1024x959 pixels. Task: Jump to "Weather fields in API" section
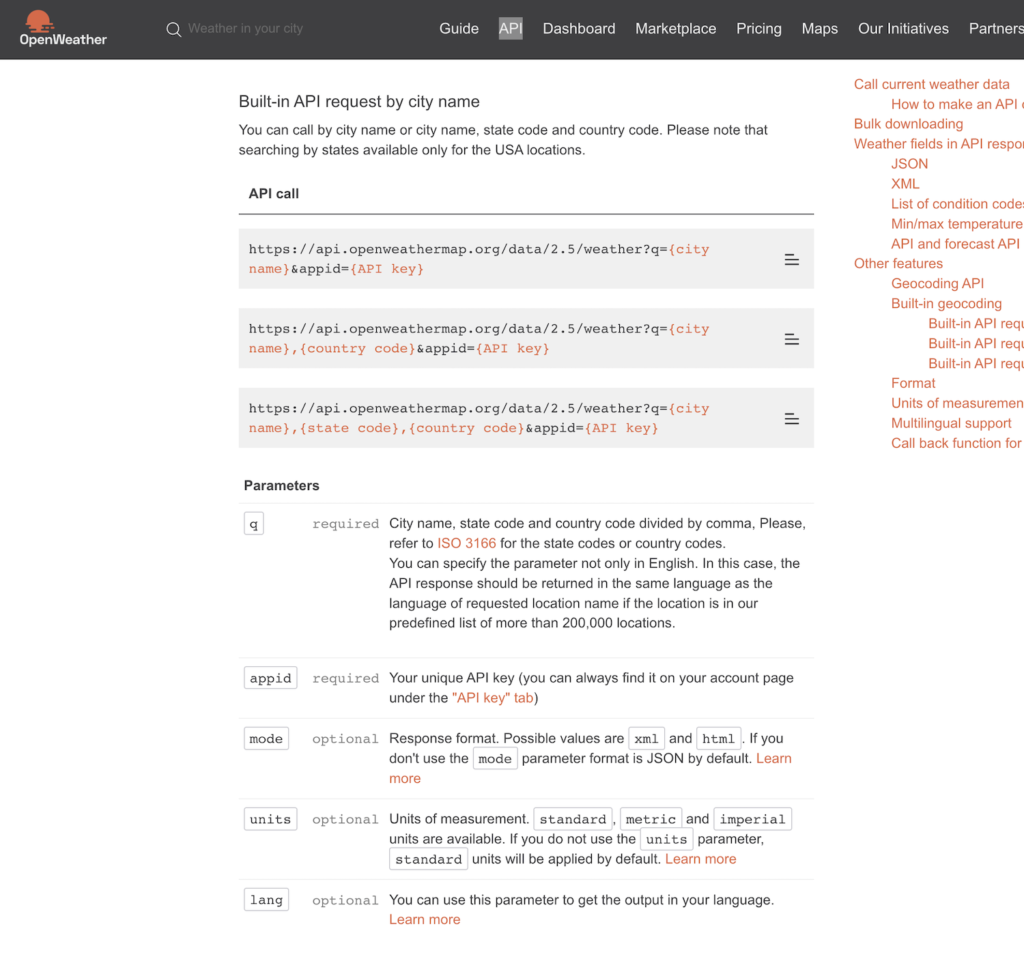938,144
